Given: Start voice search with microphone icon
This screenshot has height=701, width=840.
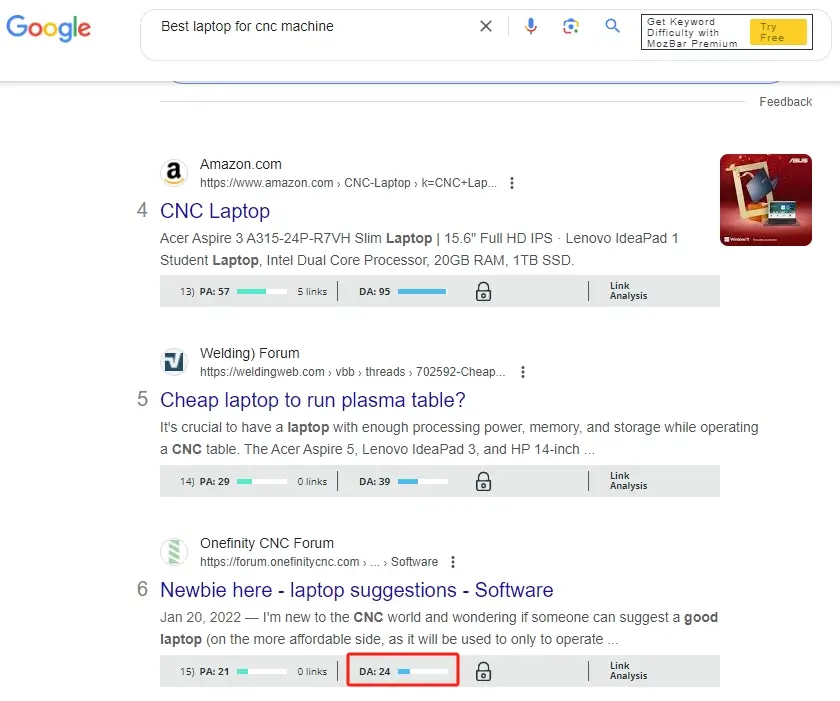Looking at the screenshot, I should [530, 26].
